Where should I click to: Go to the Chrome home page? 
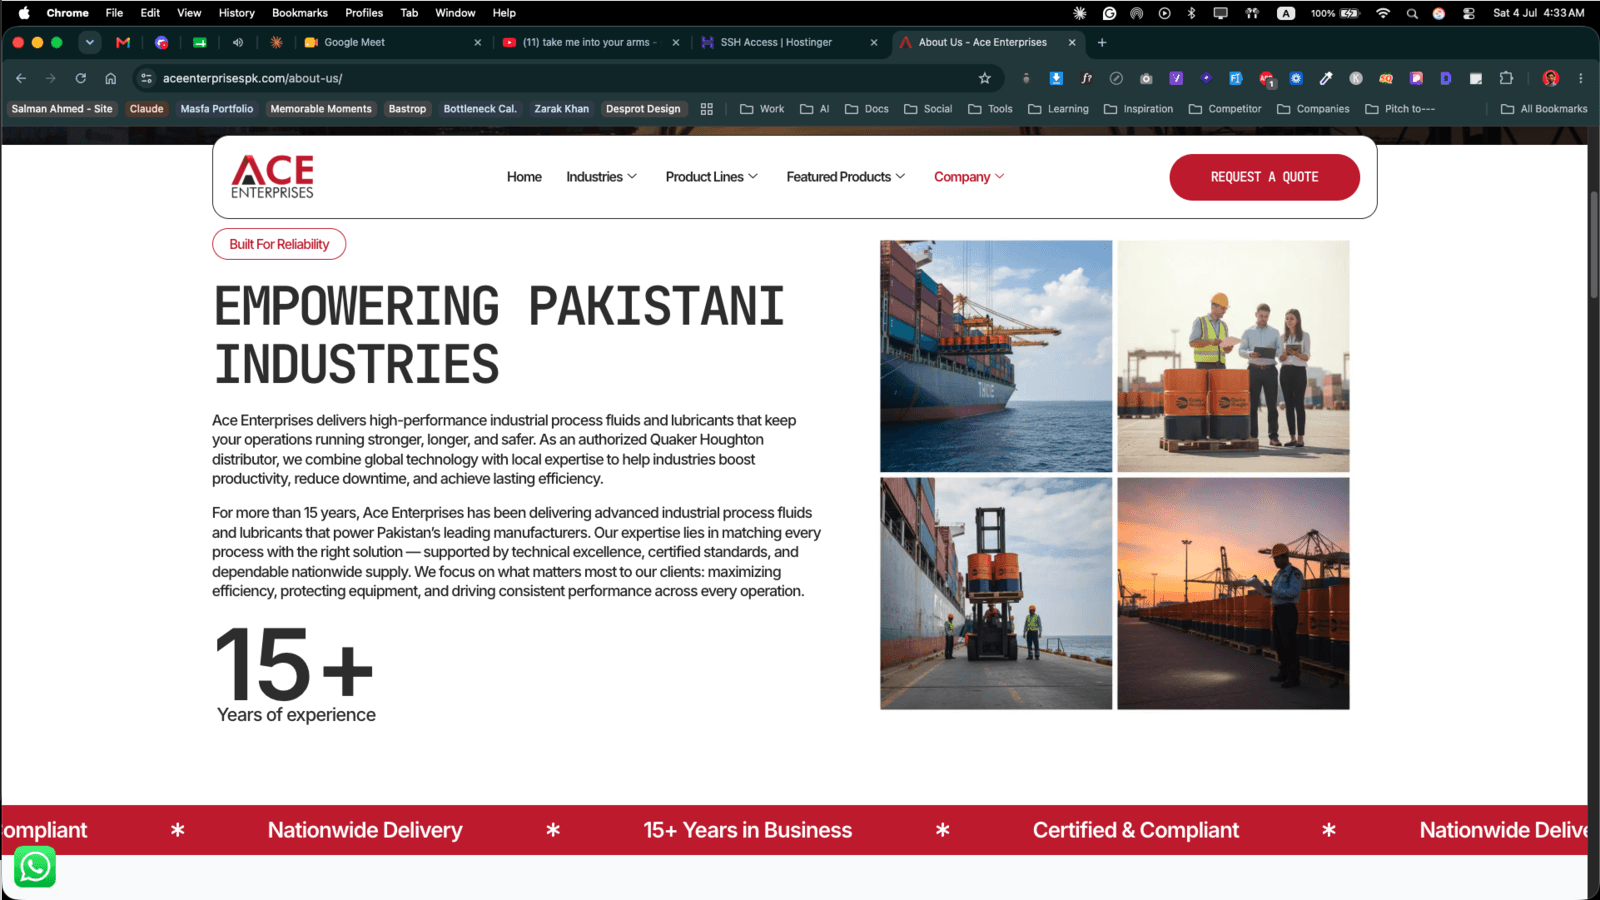pos(111,78)
